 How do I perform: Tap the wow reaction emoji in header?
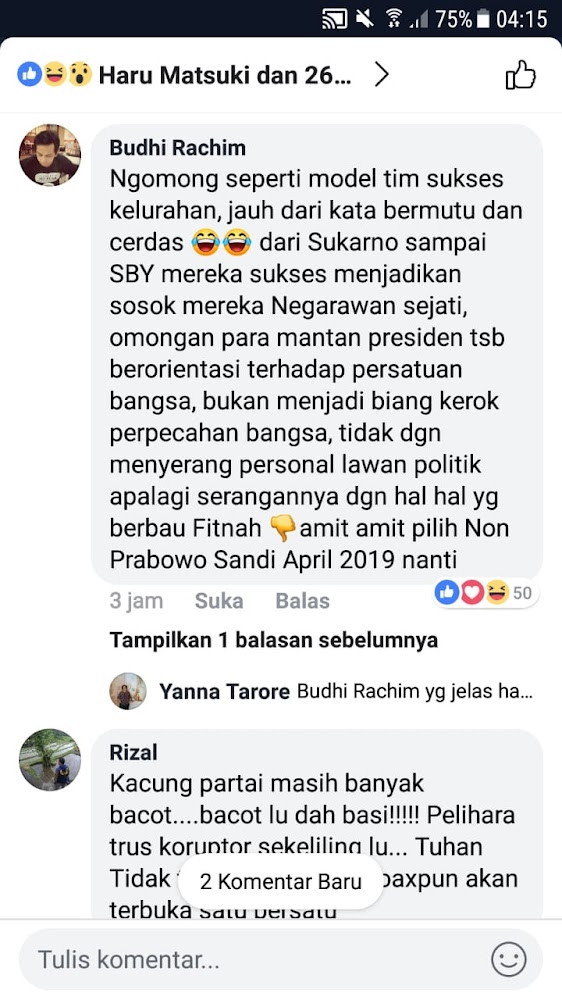[x=80, y=75]
